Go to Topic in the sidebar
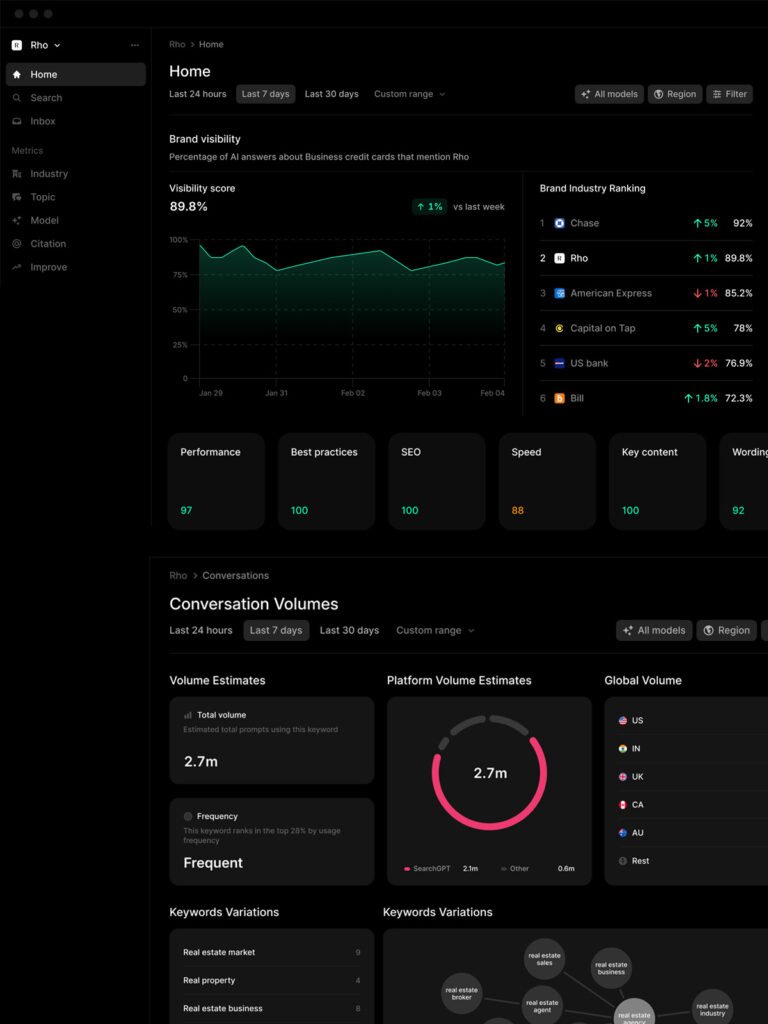Screen dimensions: 768x1024 pyautogui.click(x=43, y=197)
